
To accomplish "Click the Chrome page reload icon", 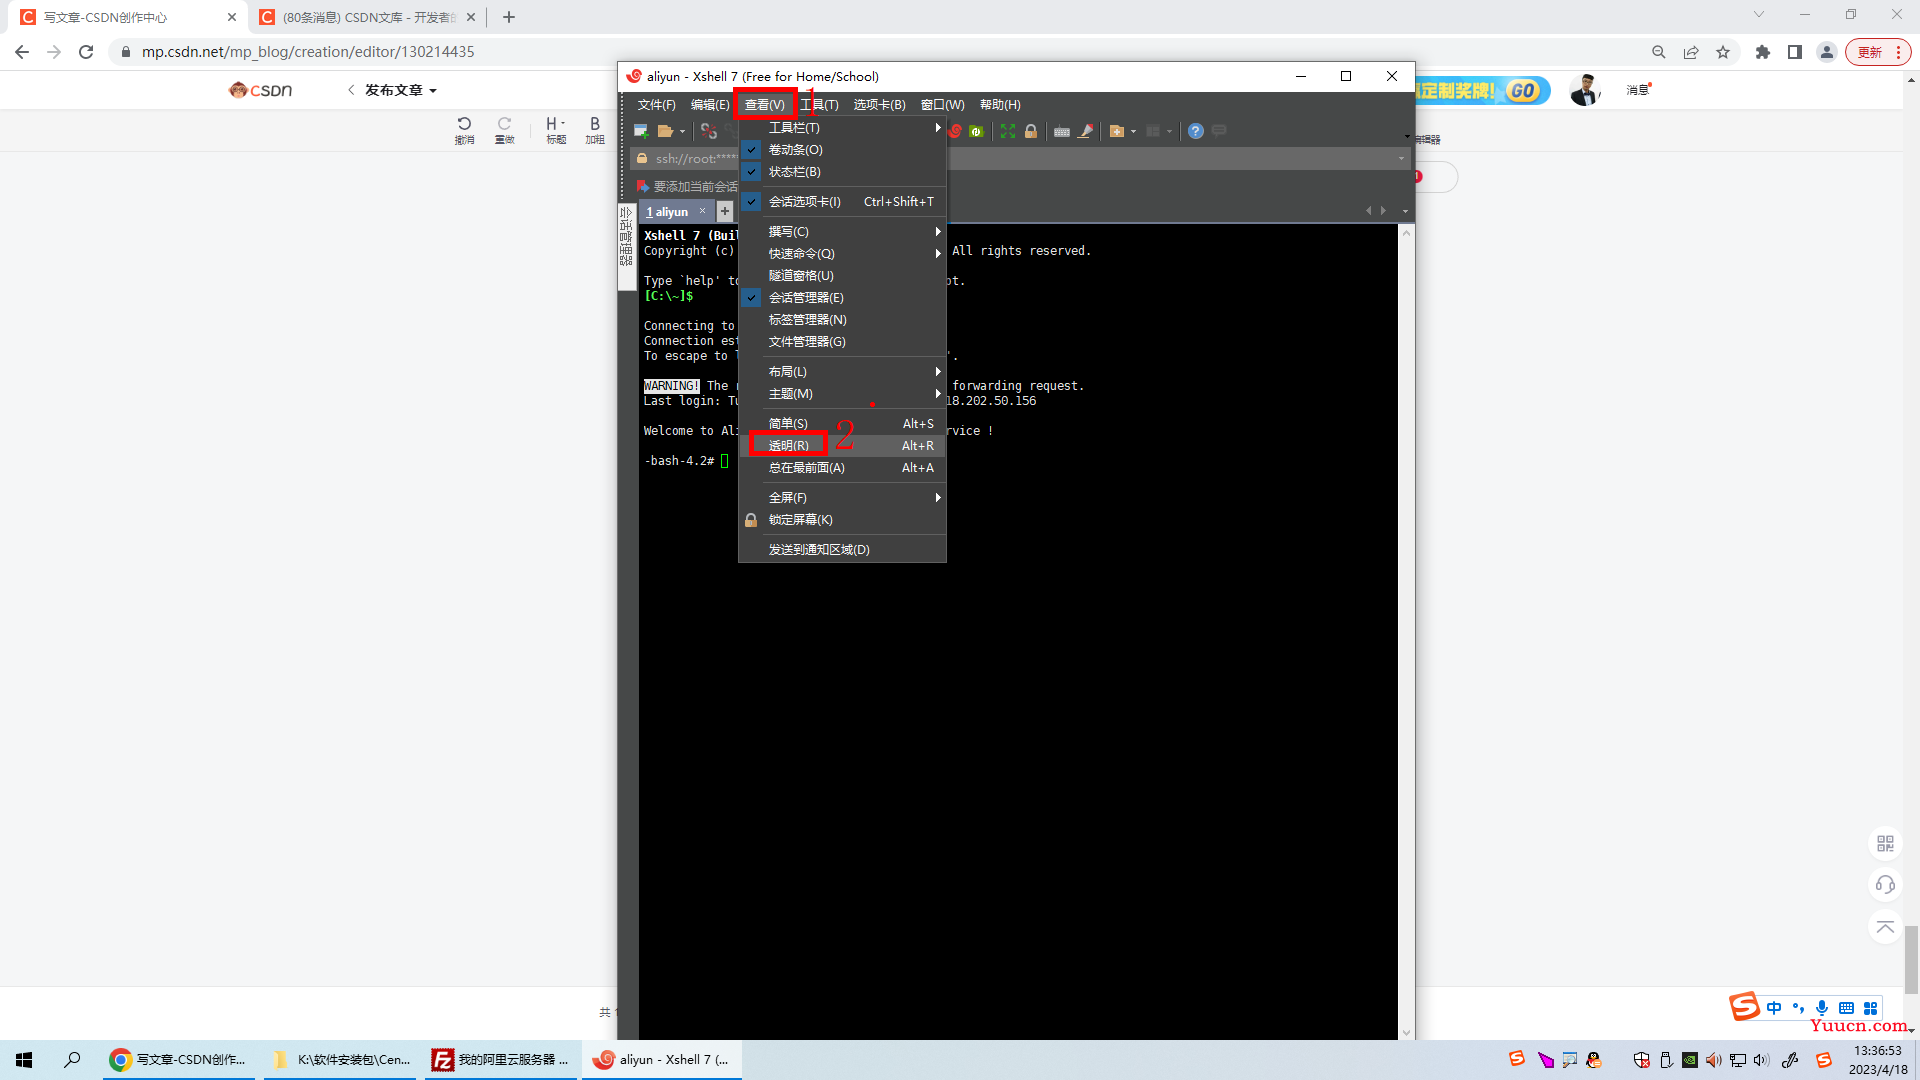I will [86, 52].
